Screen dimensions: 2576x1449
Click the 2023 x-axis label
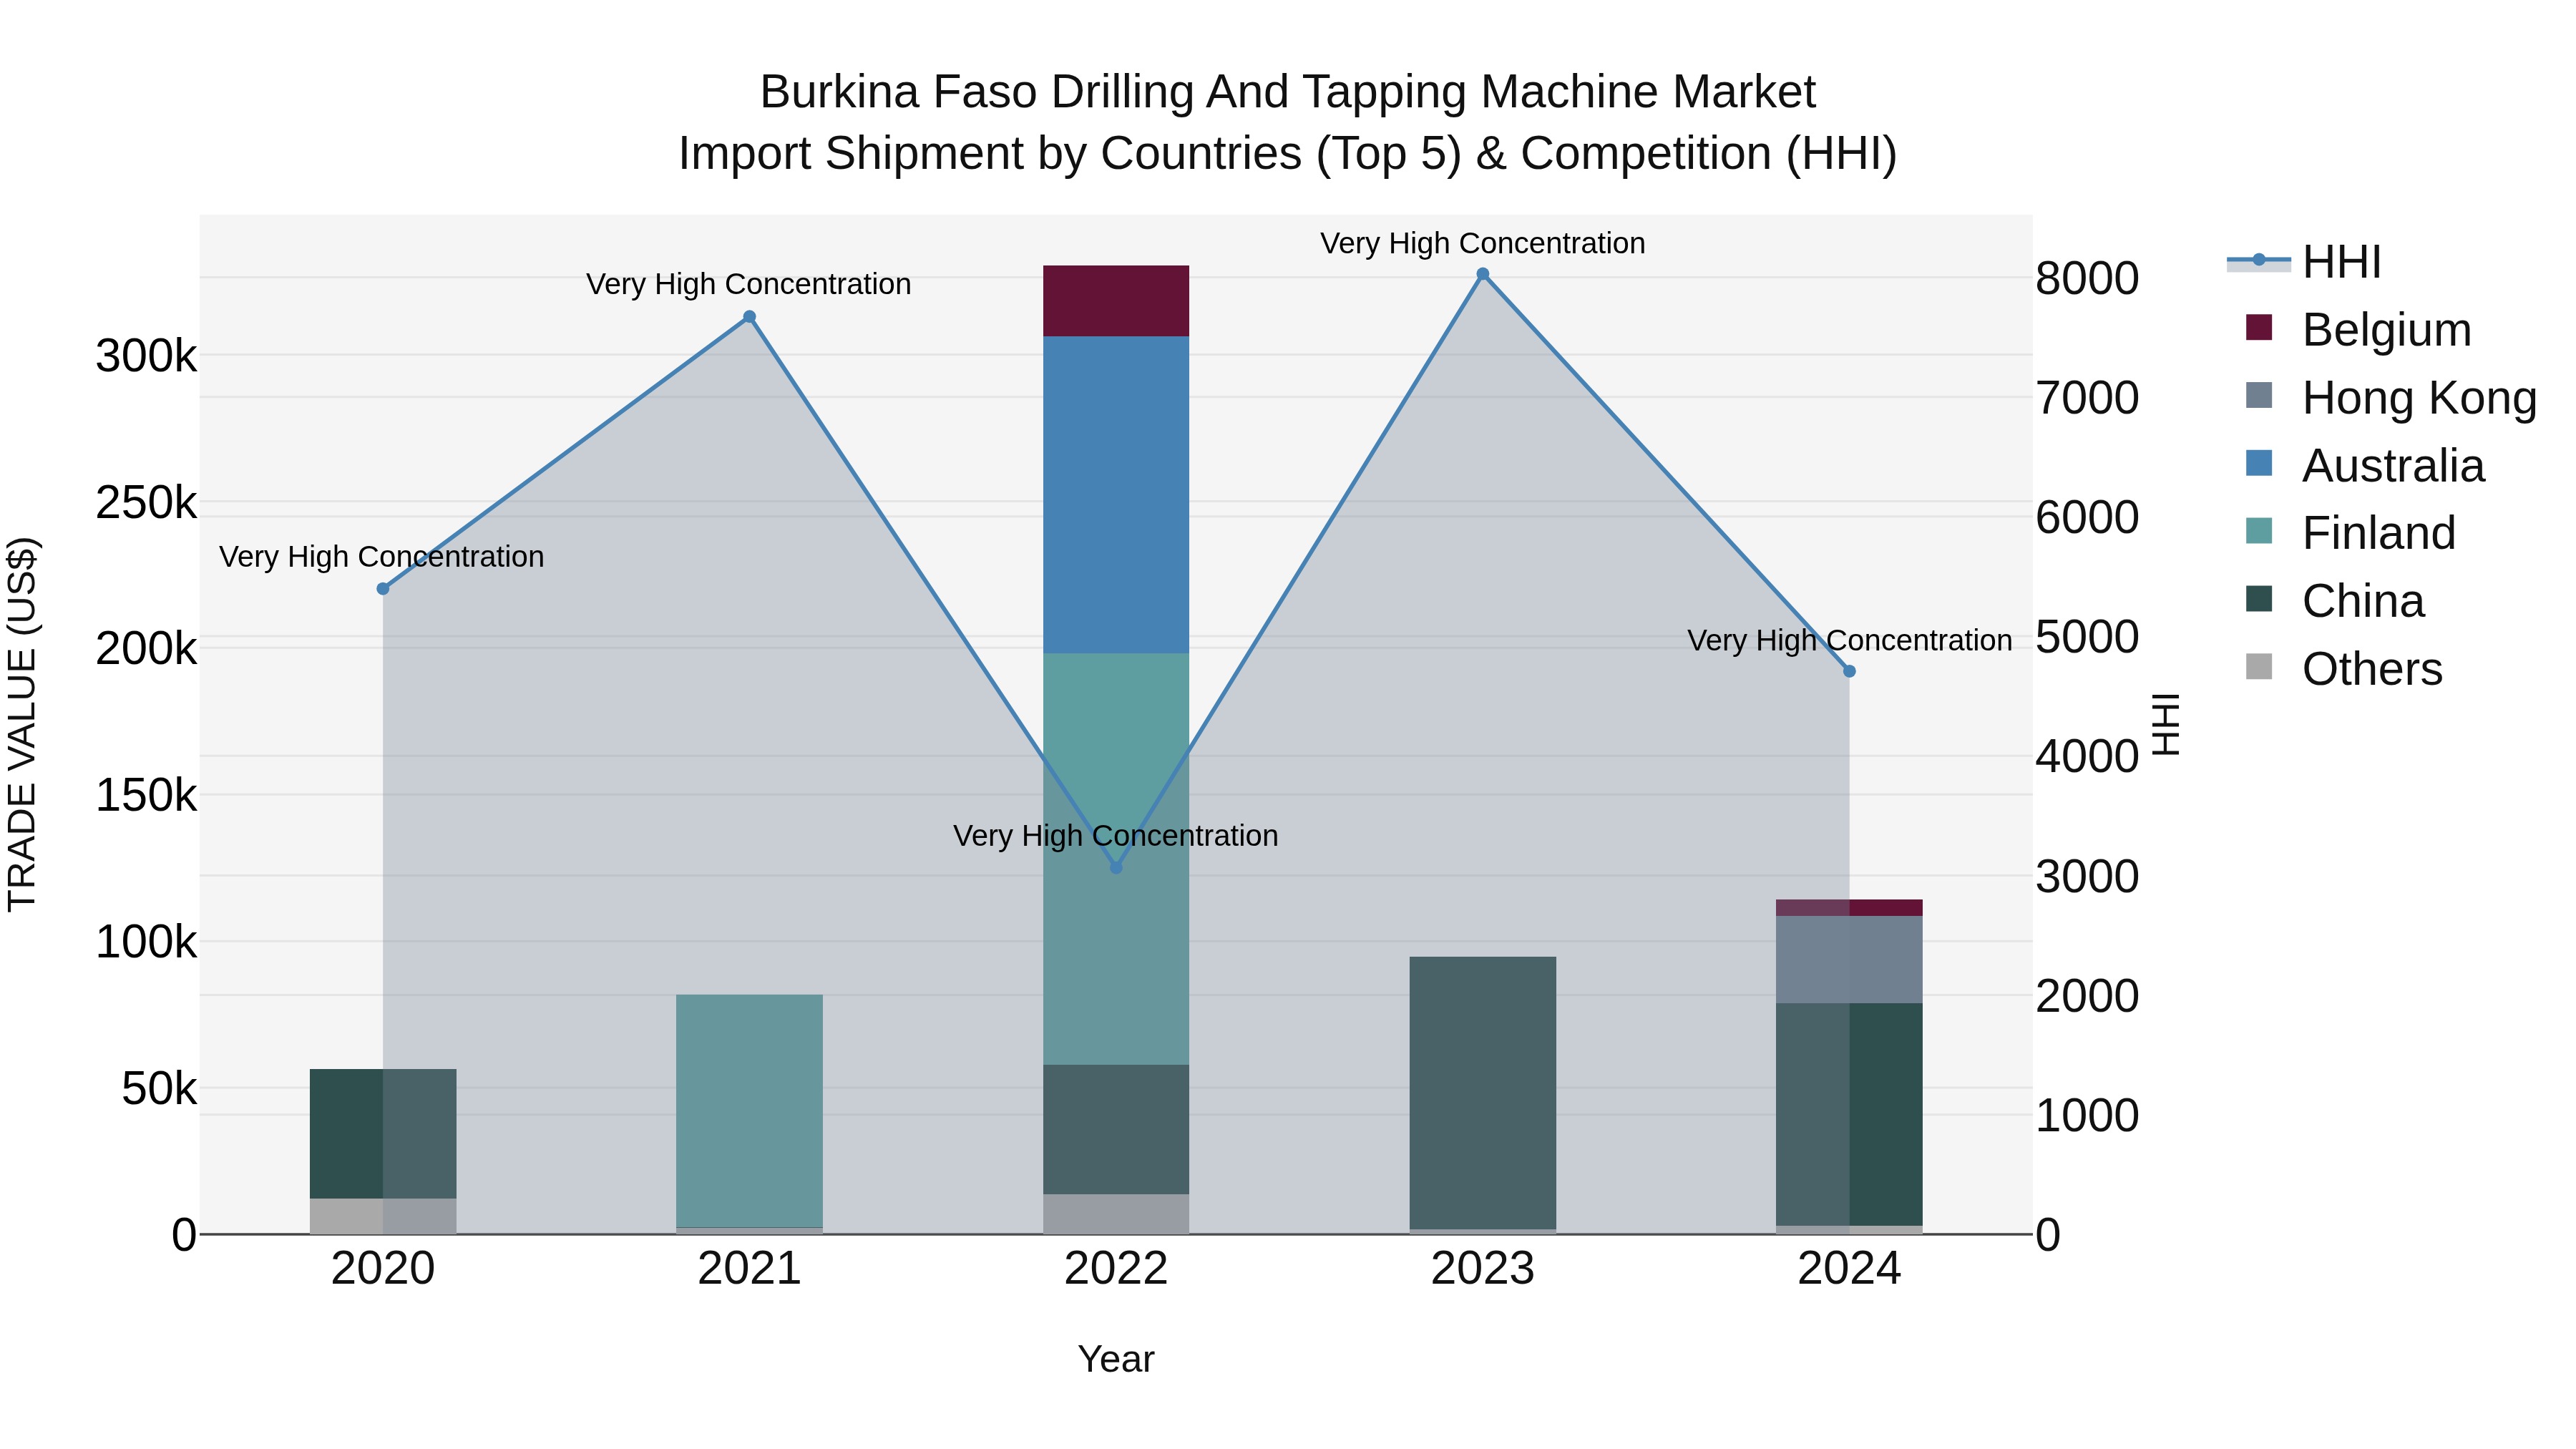pos(1483,1269)
